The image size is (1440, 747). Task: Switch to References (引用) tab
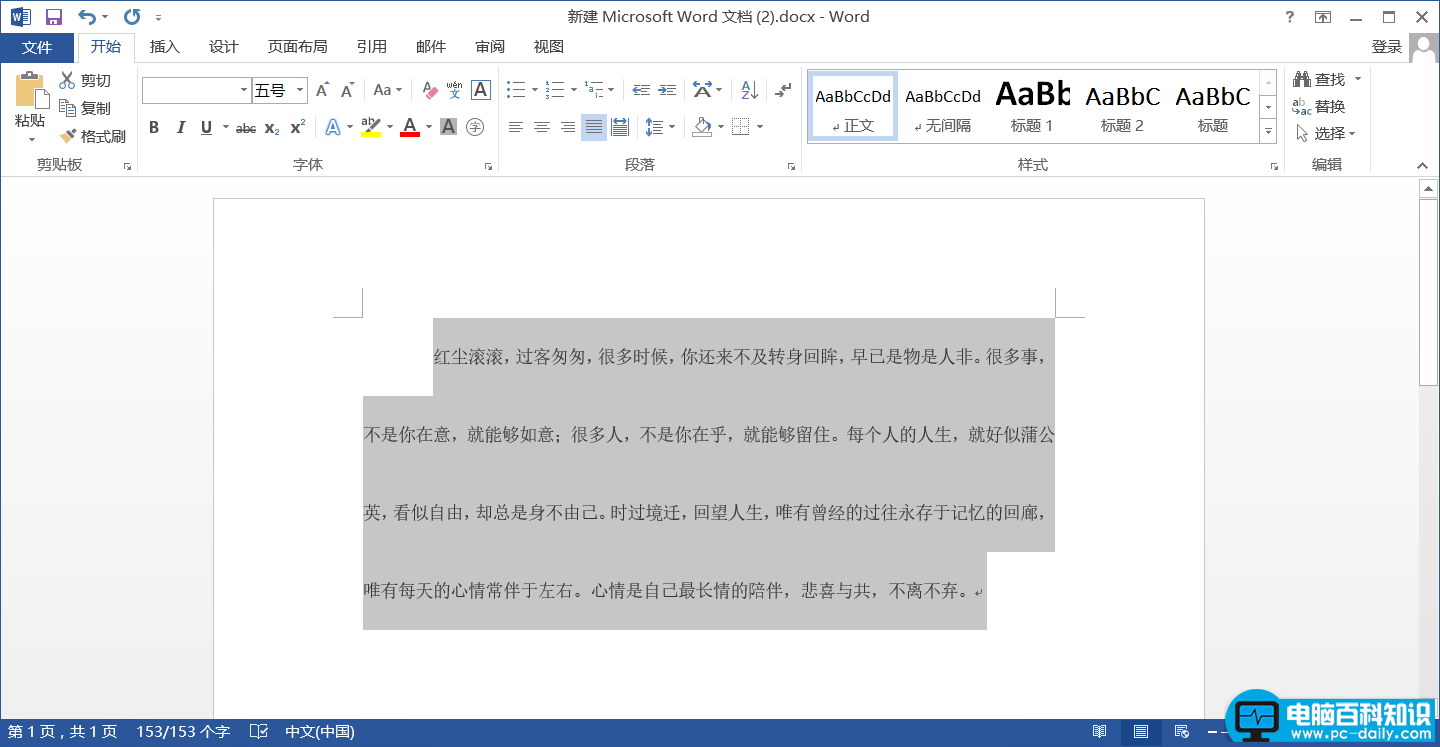coord(372,47)
